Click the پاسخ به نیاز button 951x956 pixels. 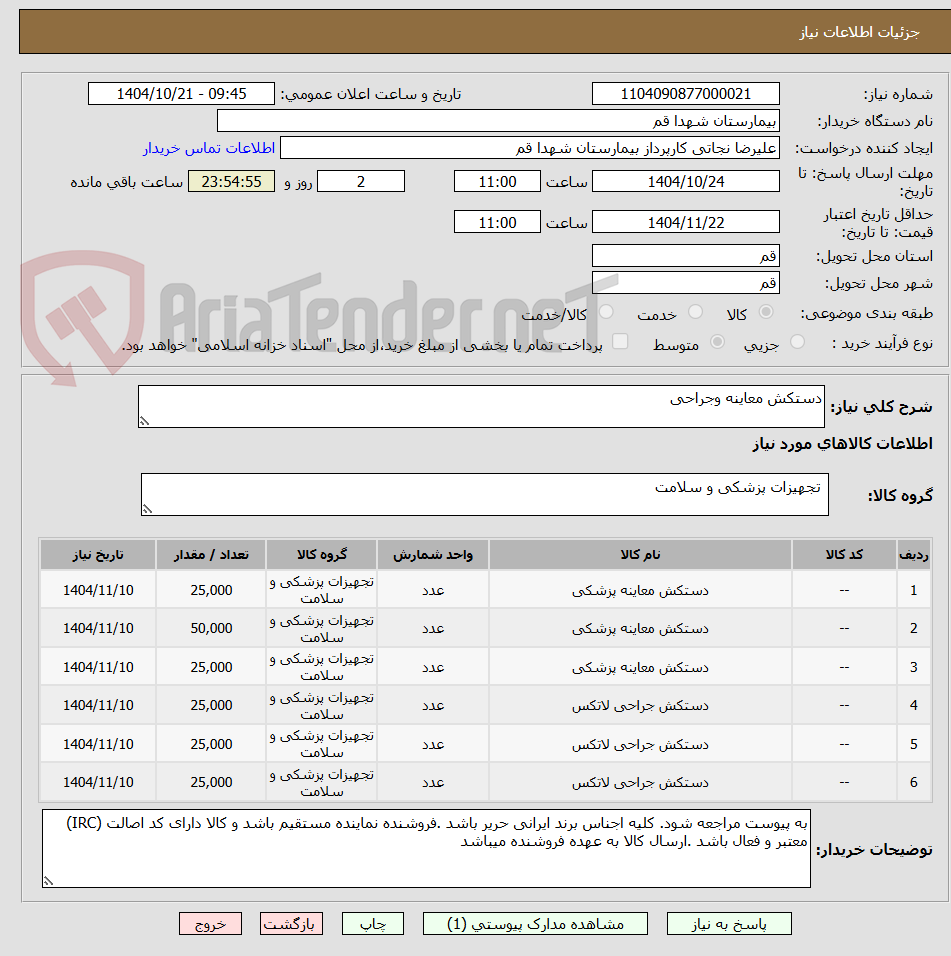point(729,924)
